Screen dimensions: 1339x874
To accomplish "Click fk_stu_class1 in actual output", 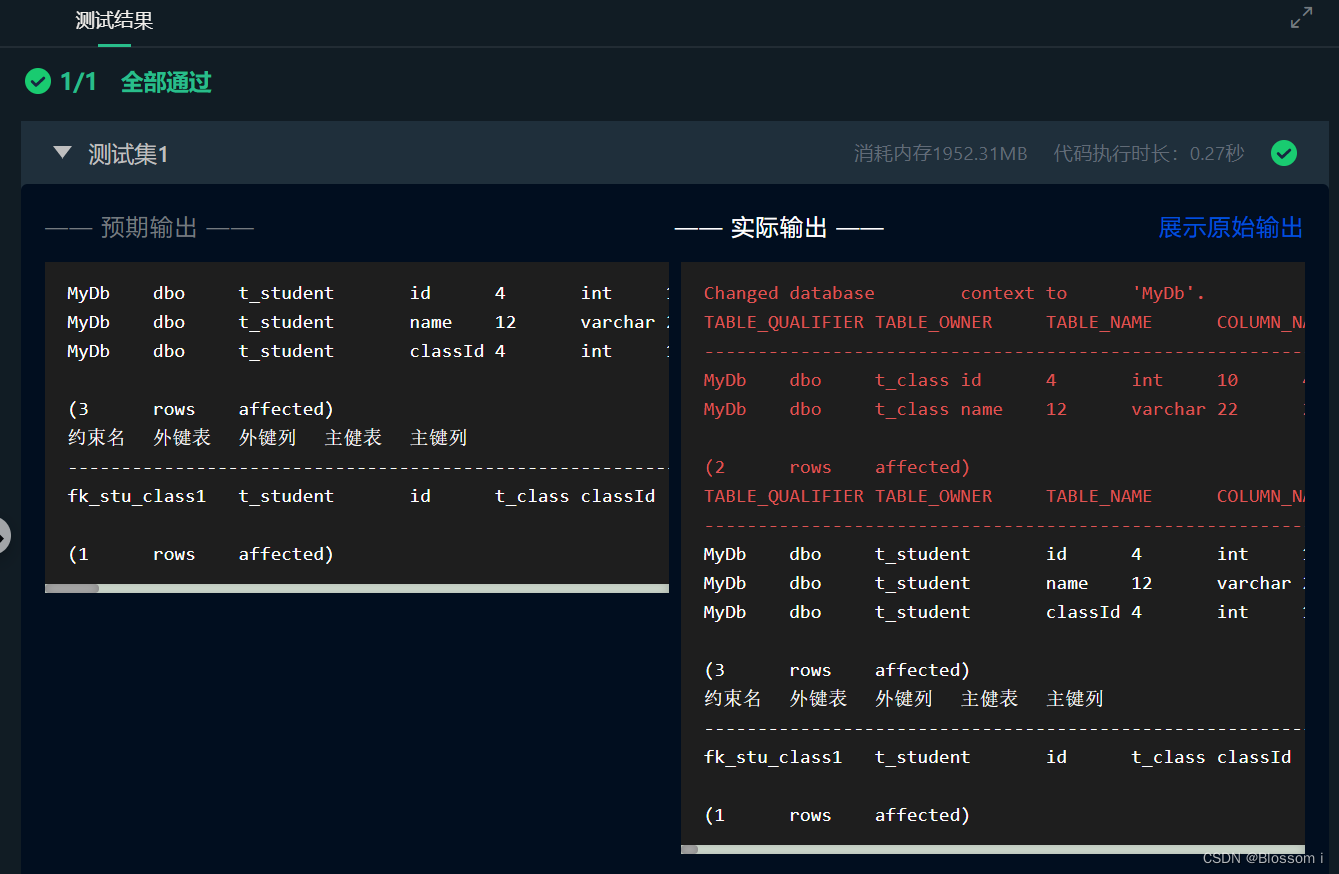I will tap(773, 757).
